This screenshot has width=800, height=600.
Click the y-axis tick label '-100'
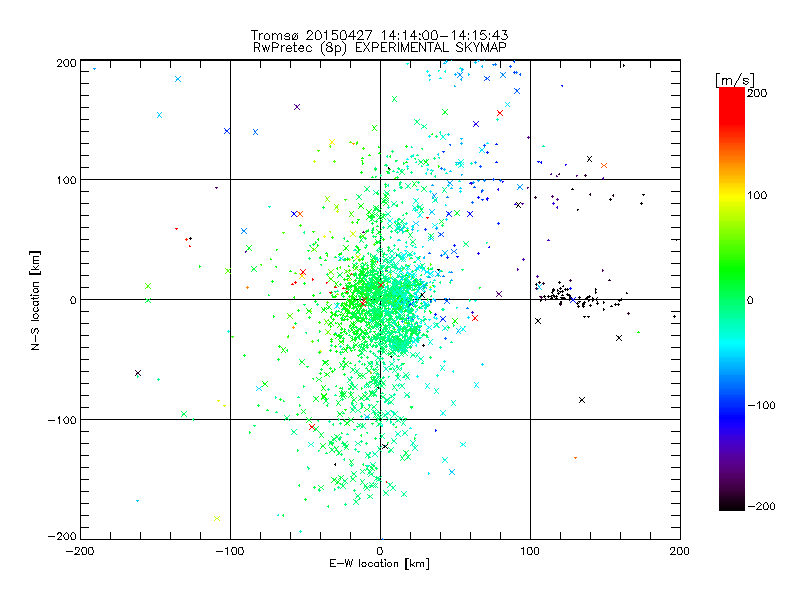[62, 420]
